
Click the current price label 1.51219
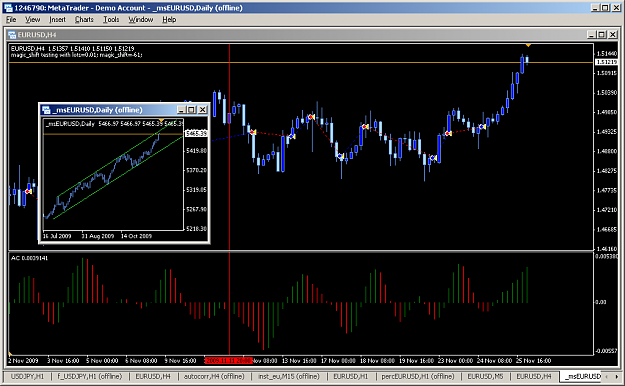pos(606,62)
